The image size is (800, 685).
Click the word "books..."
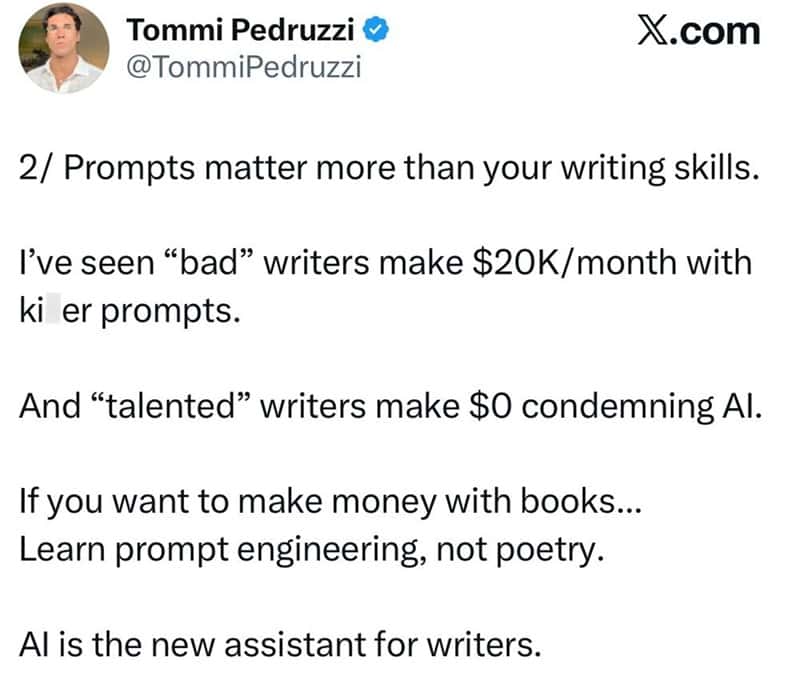coord(581,500)
